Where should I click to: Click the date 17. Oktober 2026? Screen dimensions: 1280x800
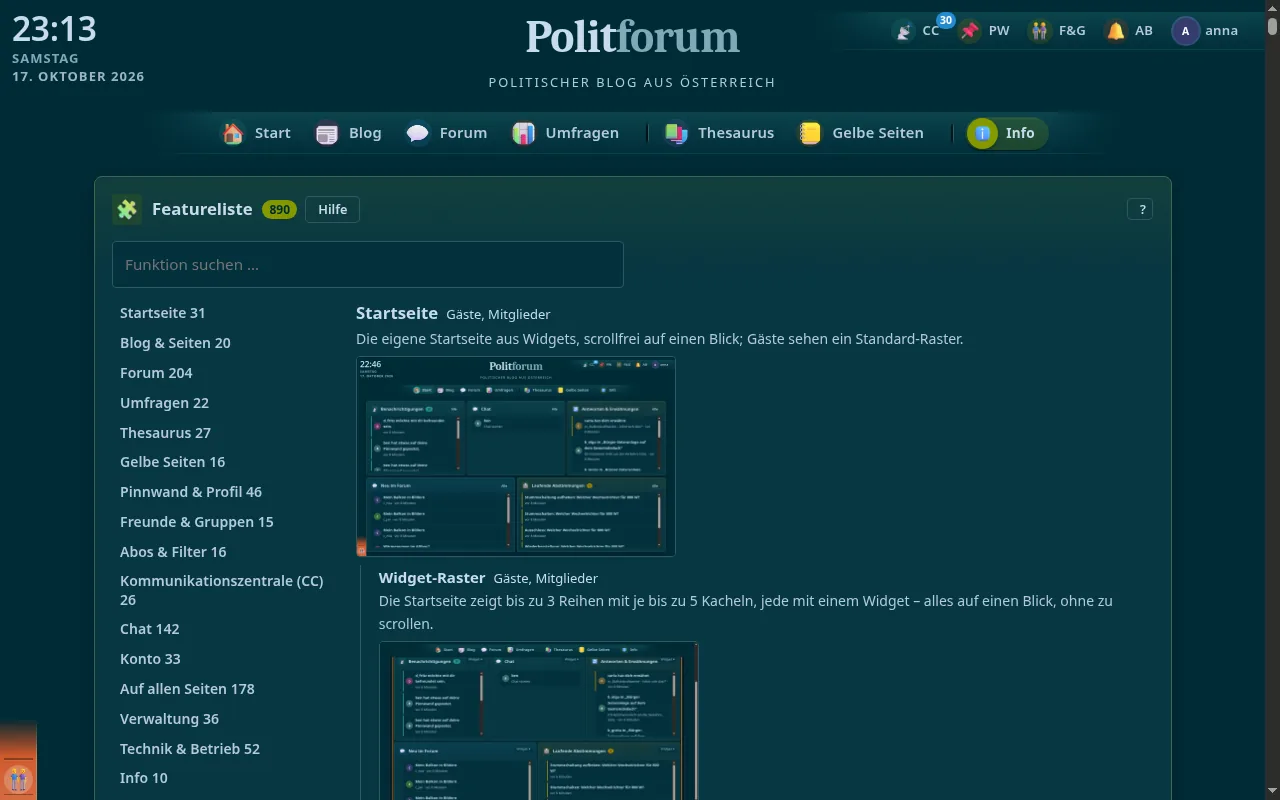pyautogui.click(x=78, y=76)
